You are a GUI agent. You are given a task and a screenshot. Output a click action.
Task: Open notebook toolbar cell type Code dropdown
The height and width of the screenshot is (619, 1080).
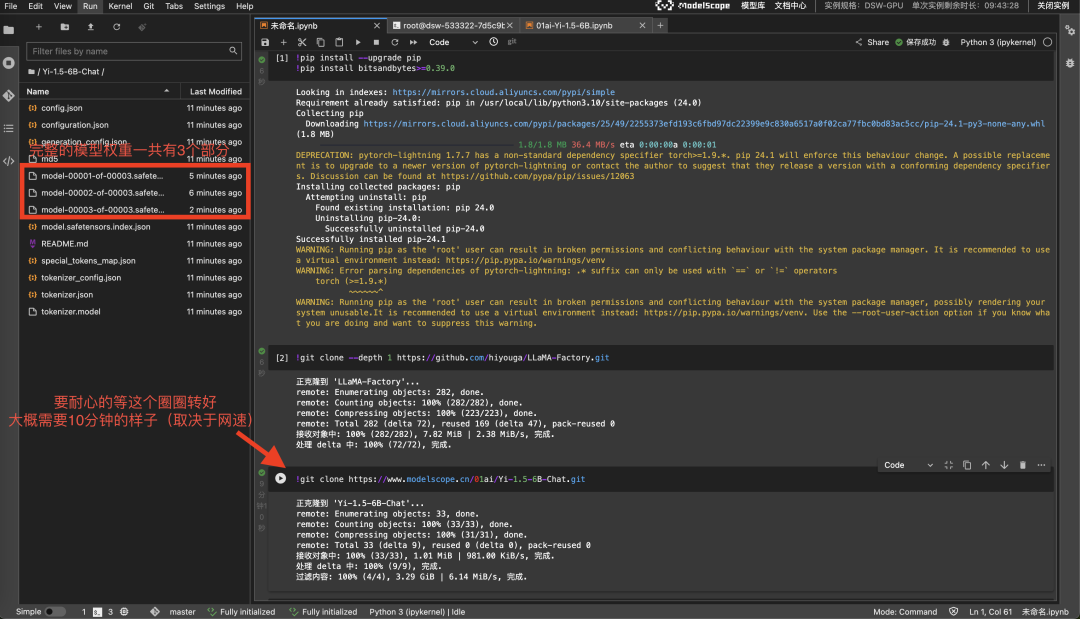(453, 42)
